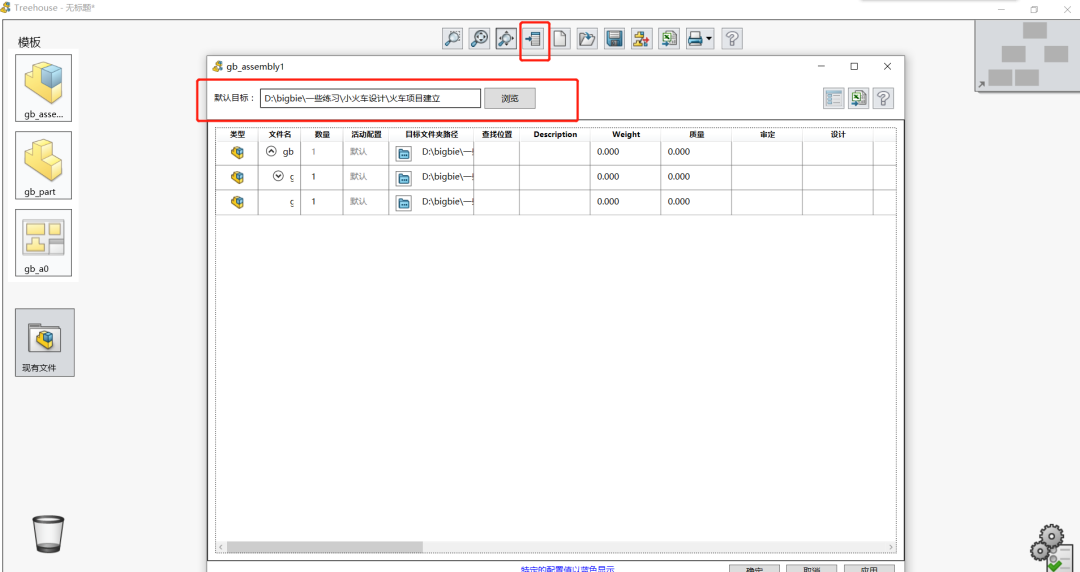Click the 文件名 column header

[280, 134]
